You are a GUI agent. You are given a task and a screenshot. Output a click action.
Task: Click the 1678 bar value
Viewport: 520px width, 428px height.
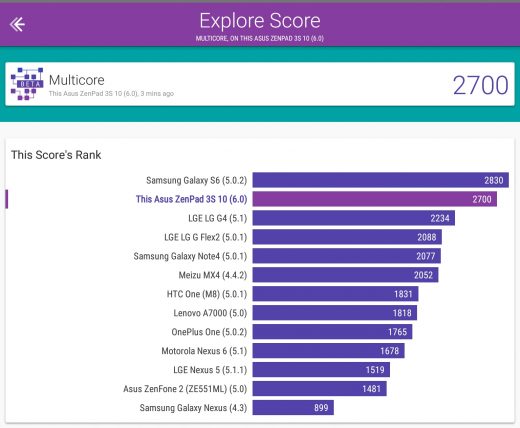coord(390,351)
